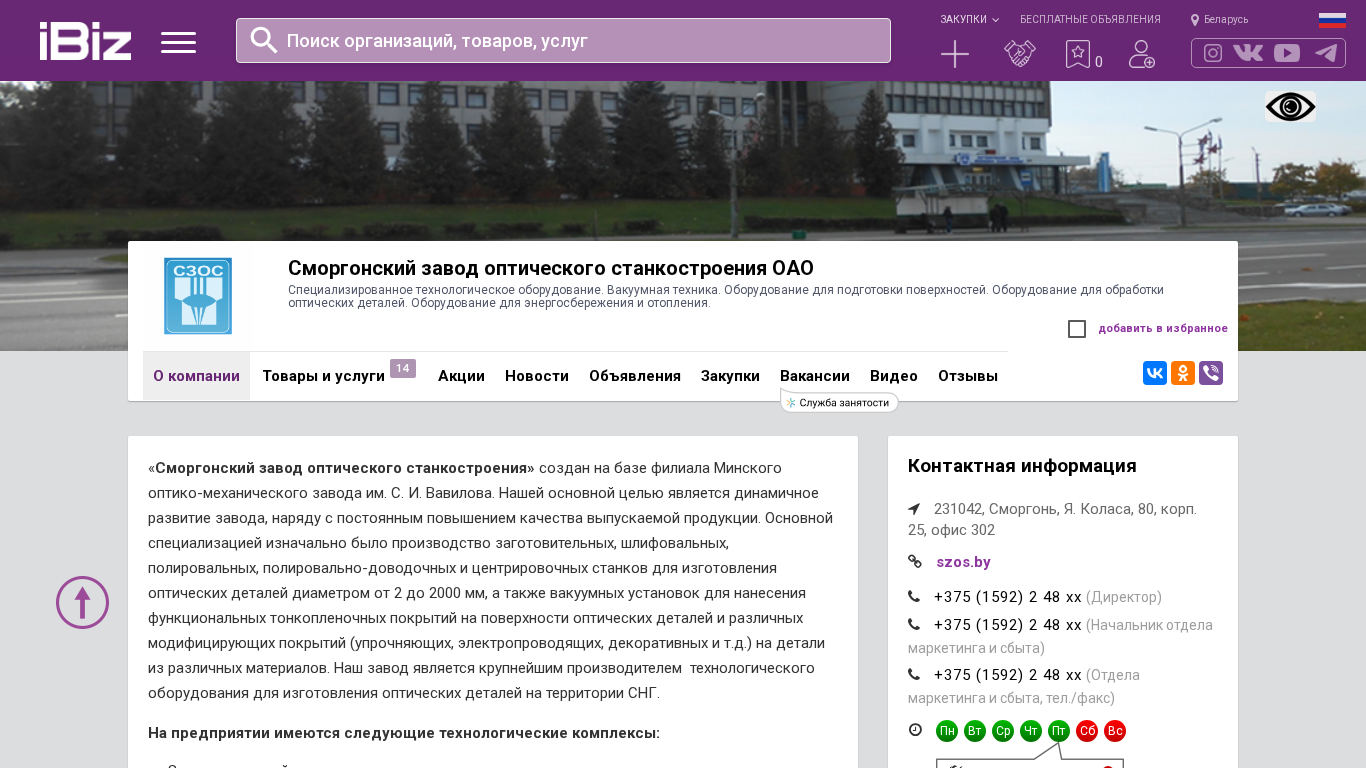Image resolution: width=1366 pixels, height=768 pixels.
Task: Open the Telegram icon in header
Action: click(x=1326, y=53)
